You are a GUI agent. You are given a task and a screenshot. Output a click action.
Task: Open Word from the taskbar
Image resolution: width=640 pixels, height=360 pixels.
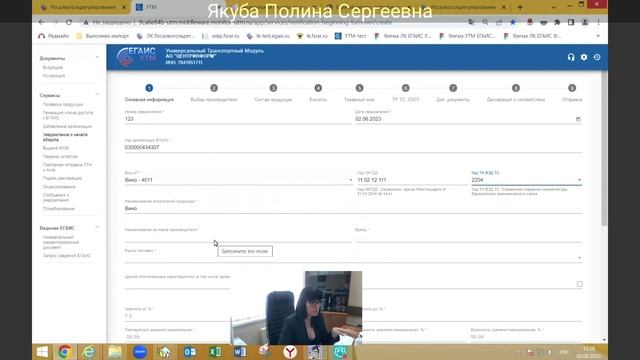(240, 352)
